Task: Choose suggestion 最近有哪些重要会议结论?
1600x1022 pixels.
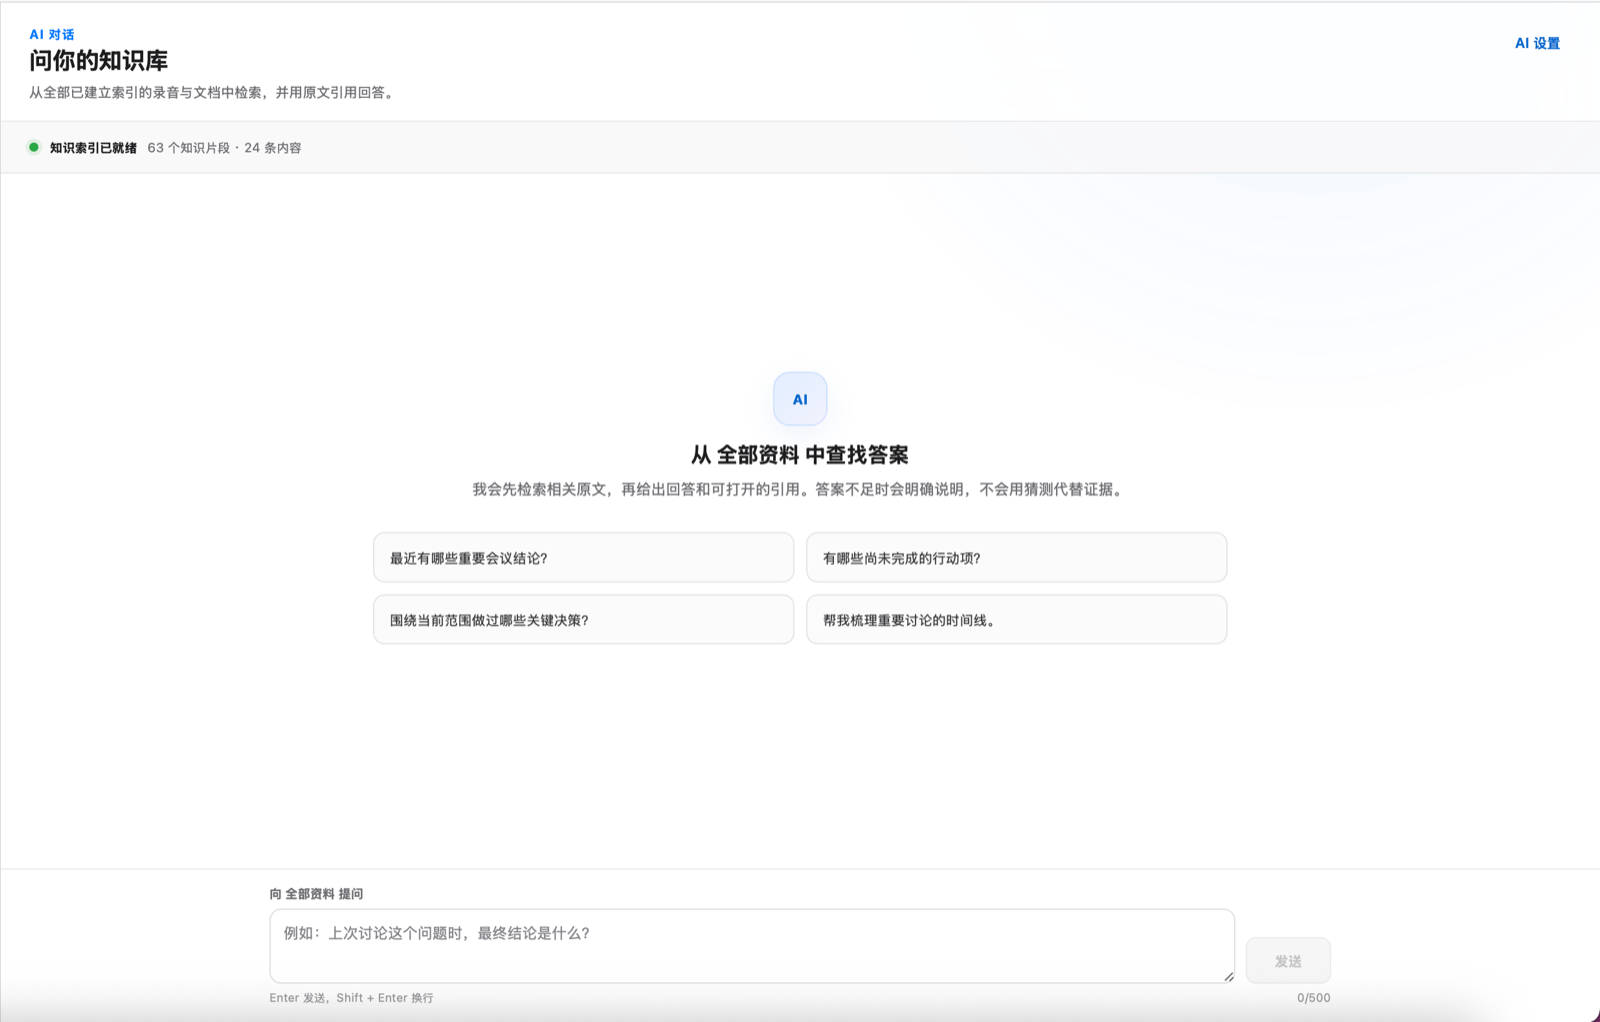Action: (583, 558)
